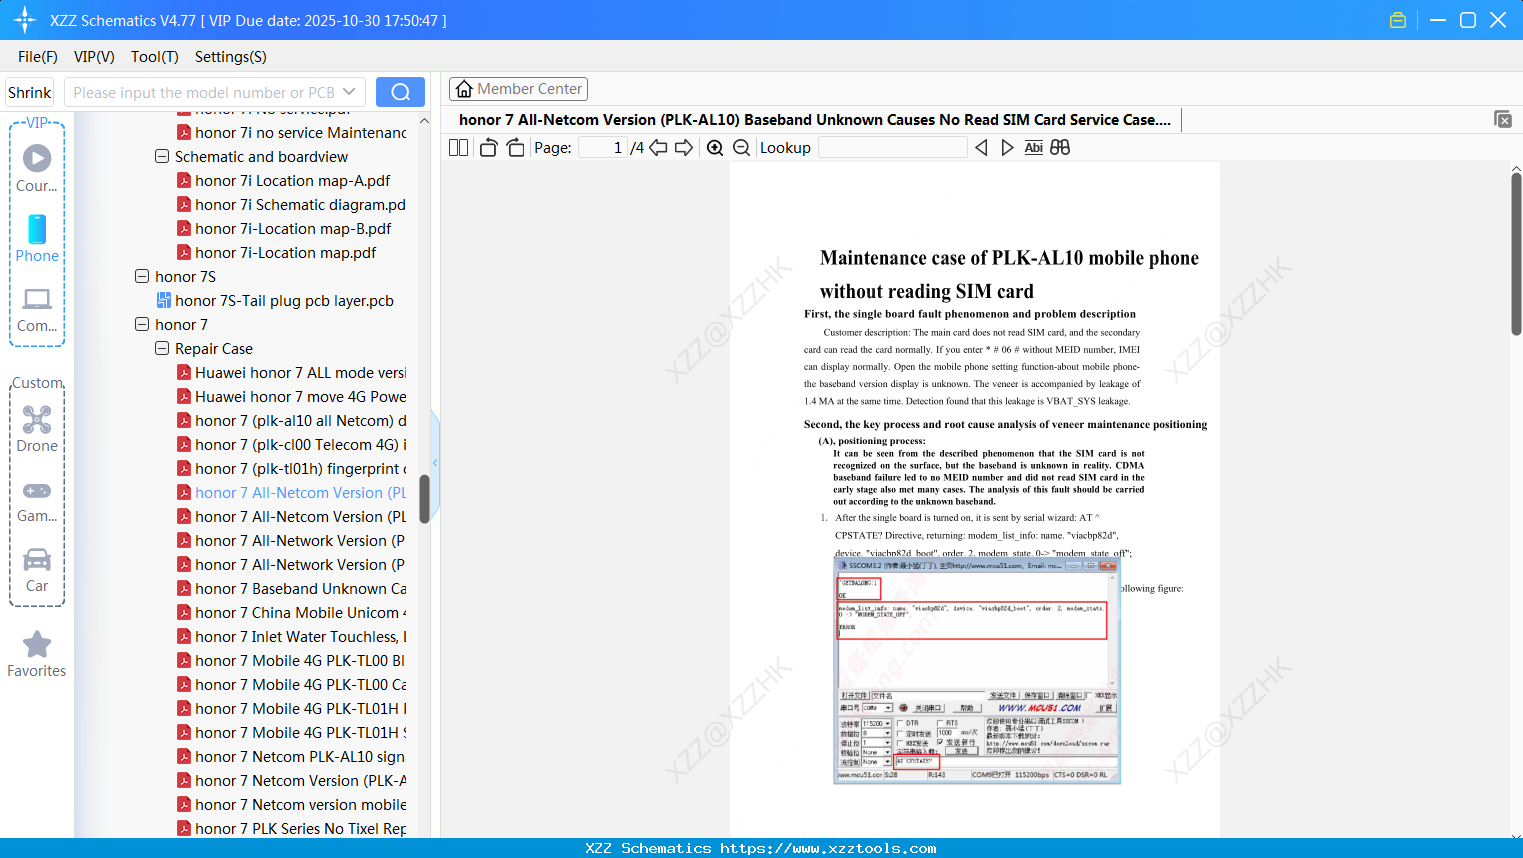Zoom out of the document

pos(742,148)
